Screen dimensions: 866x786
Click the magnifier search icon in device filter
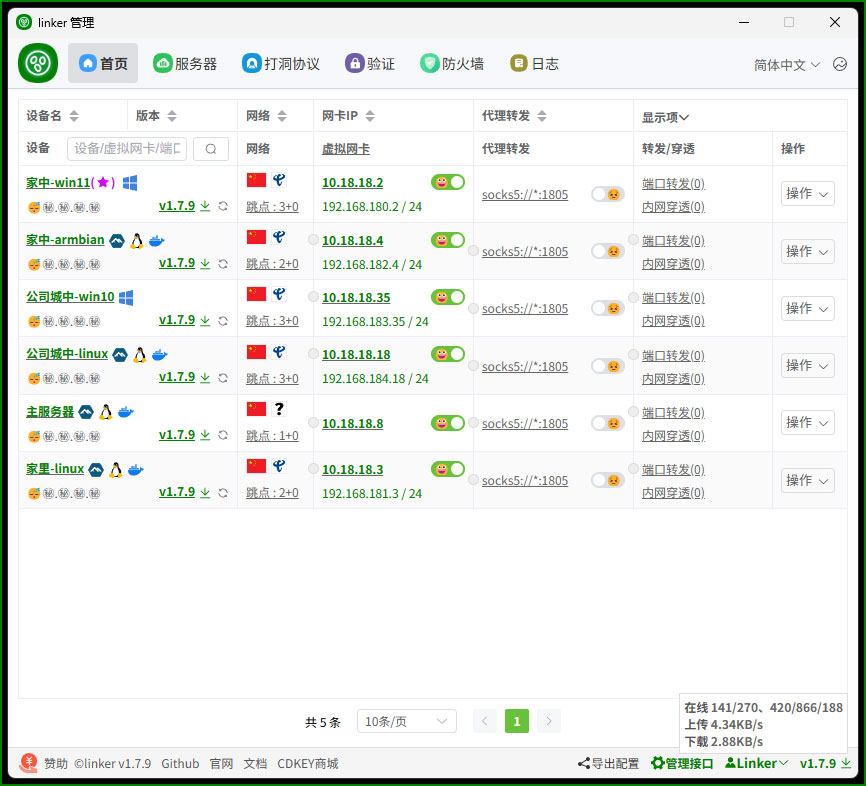[x=210, y=148]
